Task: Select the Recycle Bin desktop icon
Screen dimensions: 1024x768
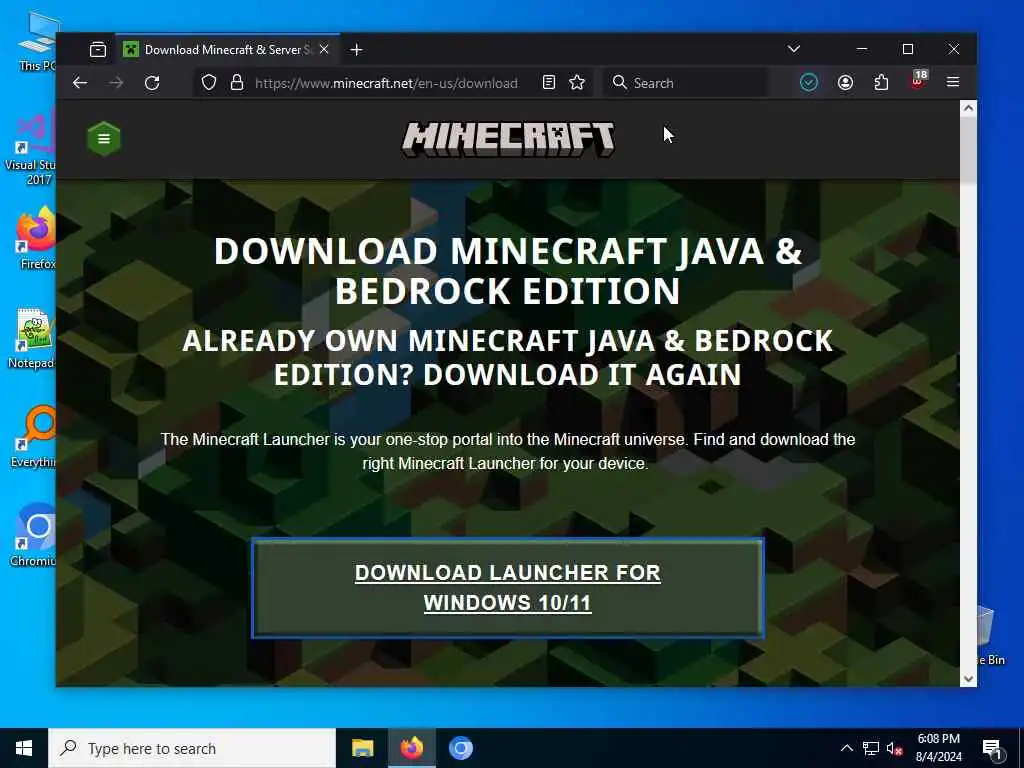Action: pos(991,635)
